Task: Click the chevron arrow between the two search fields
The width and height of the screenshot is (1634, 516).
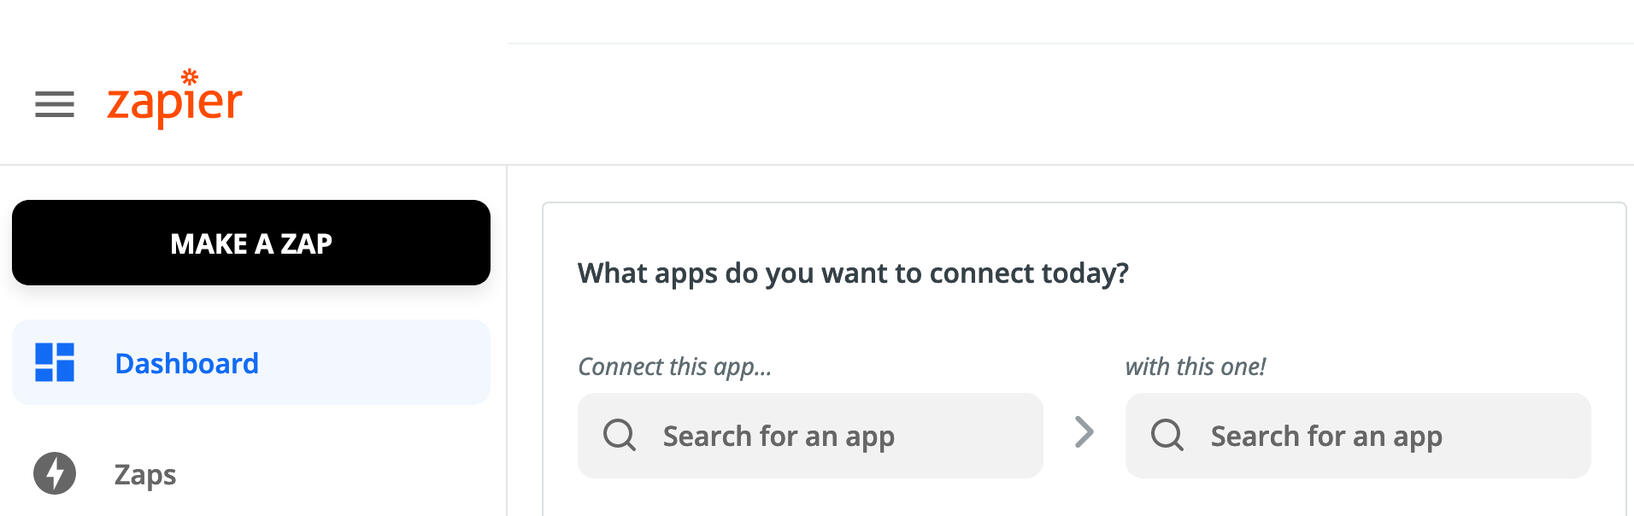Action: click(x=1084, y=432)
